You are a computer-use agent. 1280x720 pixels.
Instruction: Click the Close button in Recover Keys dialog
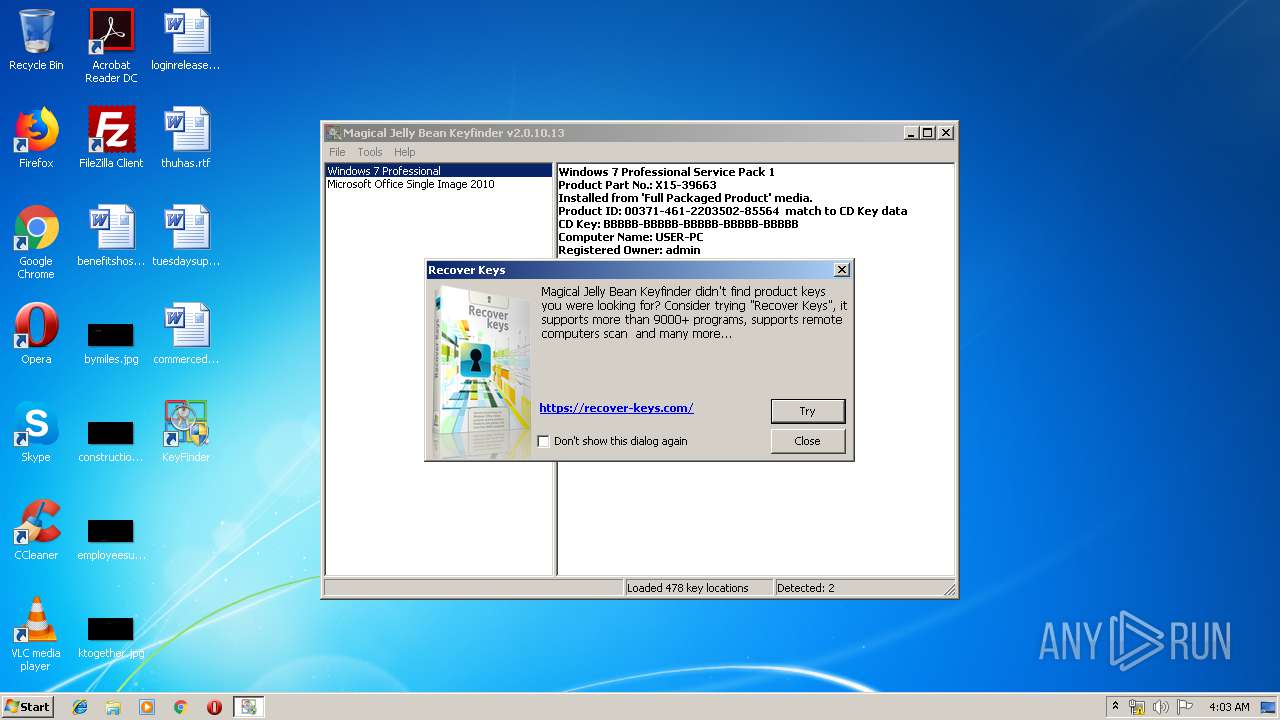(x=808, y=441)
